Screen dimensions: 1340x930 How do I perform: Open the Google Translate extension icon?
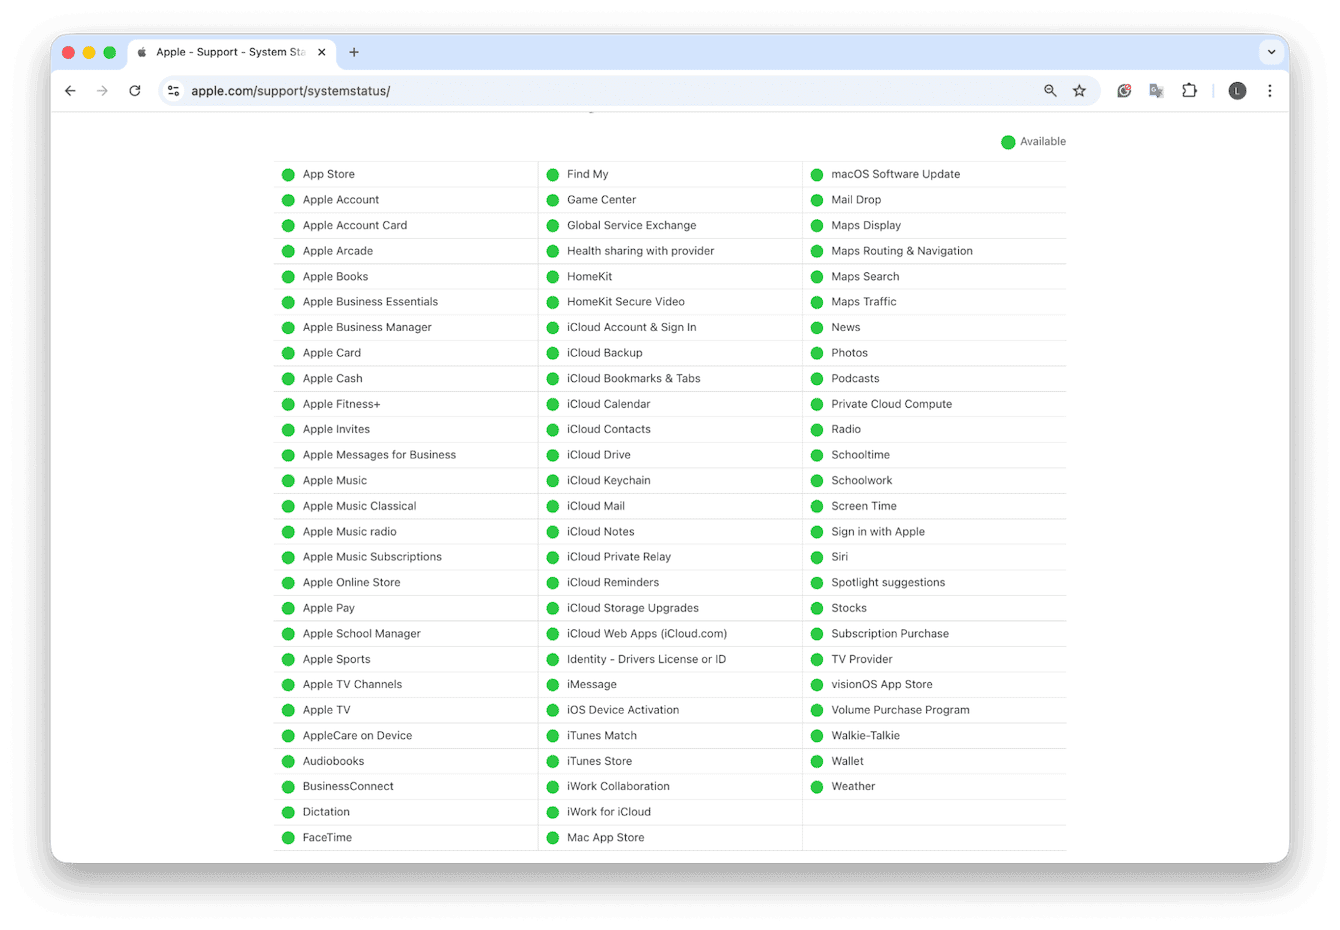point(1156,90)
